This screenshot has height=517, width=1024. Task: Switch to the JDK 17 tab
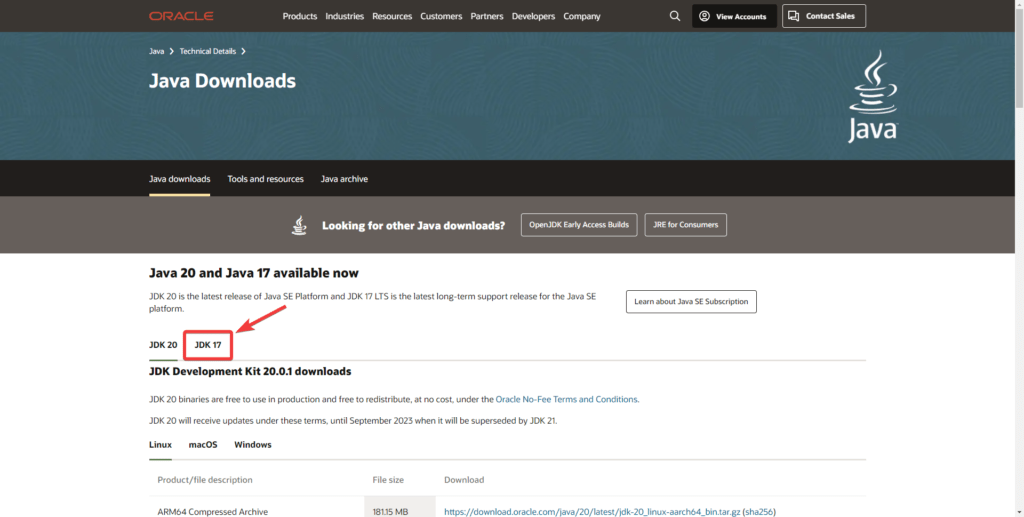tap(208, 345)
